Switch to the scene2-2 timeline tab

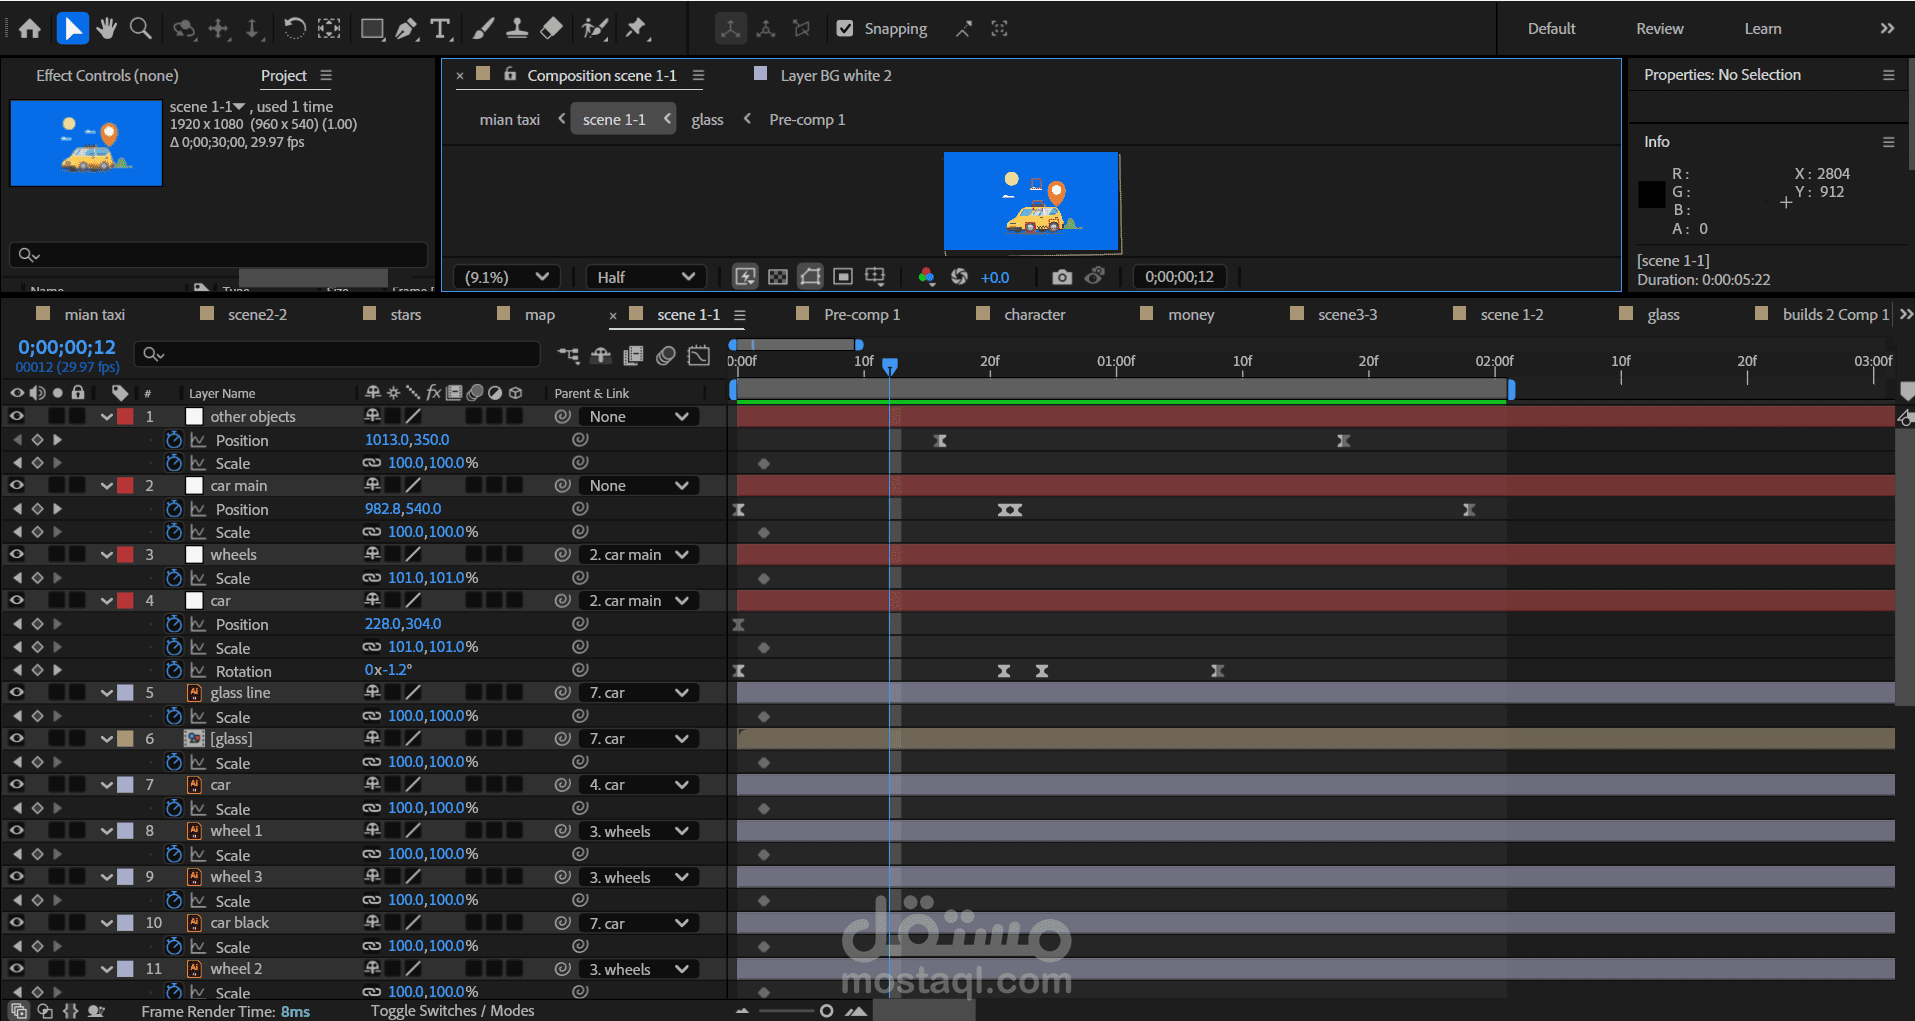257,314
